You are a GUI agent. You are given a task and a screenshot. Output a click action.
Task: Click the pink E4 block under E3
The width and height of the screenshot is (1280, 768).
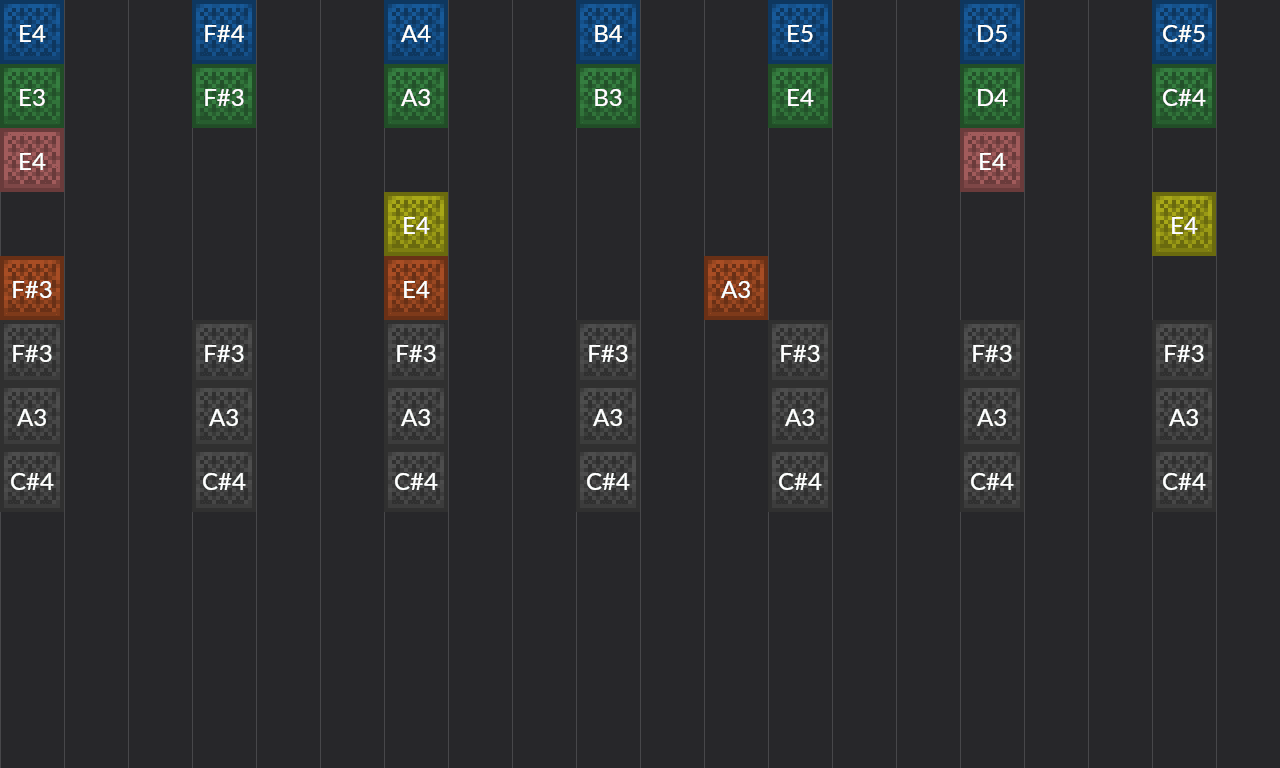point(32,160)
